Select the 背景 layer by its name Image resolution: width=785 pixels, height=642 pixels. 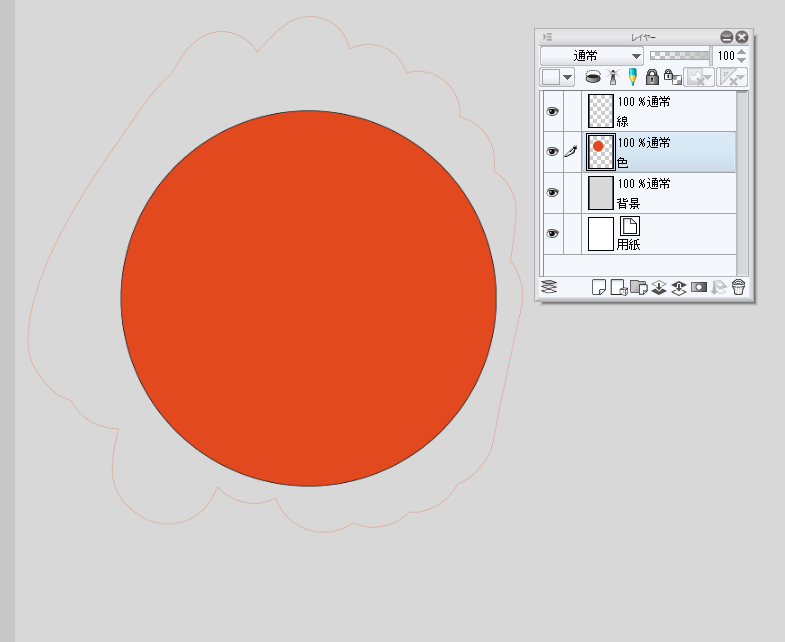pyautogui.click(x=629, y=203)
